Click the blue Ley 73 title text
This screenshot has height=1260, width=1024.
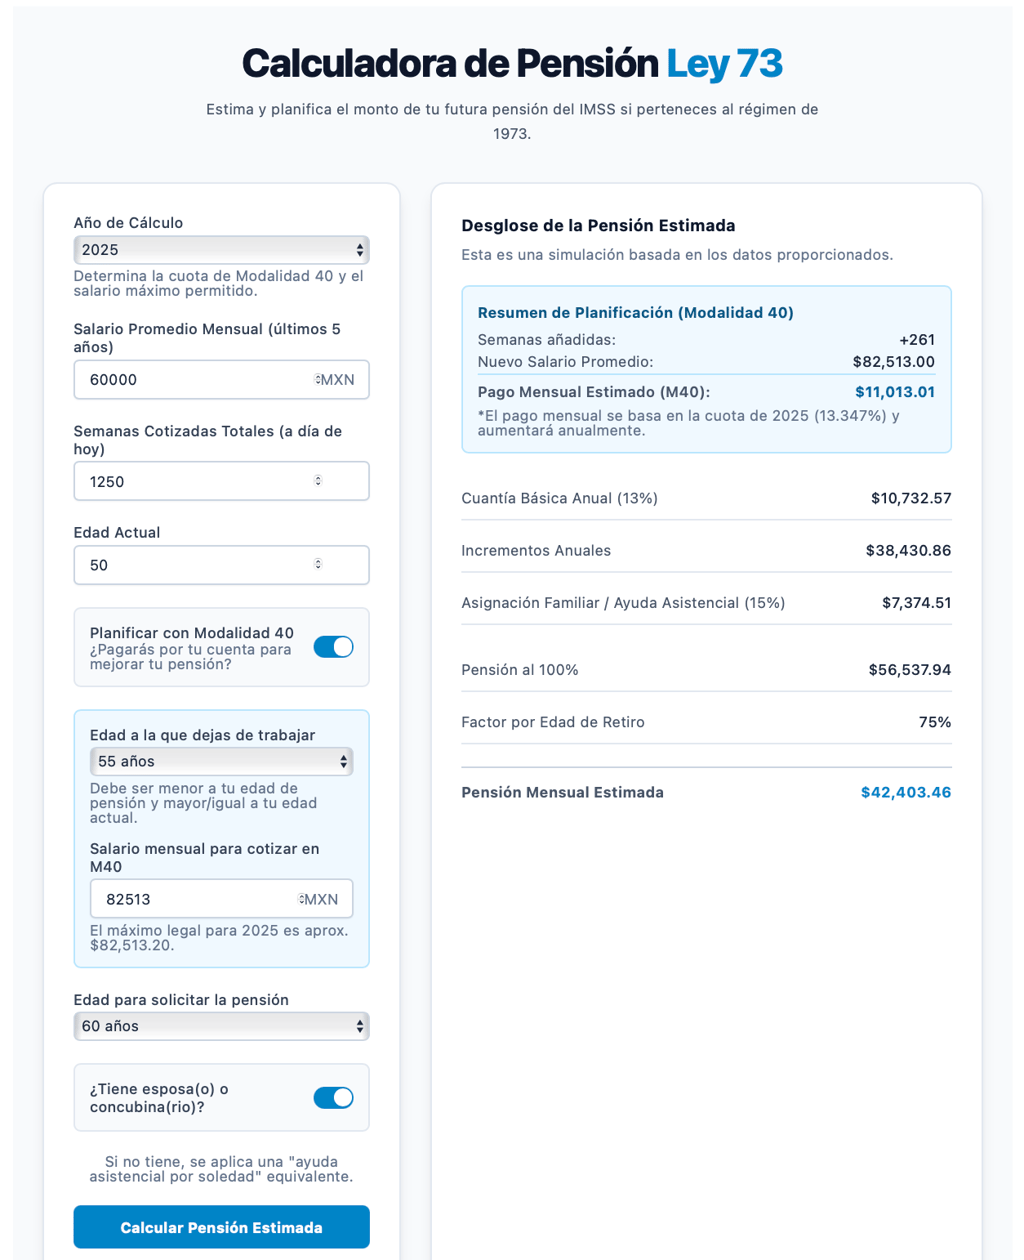tap(724, 64)
